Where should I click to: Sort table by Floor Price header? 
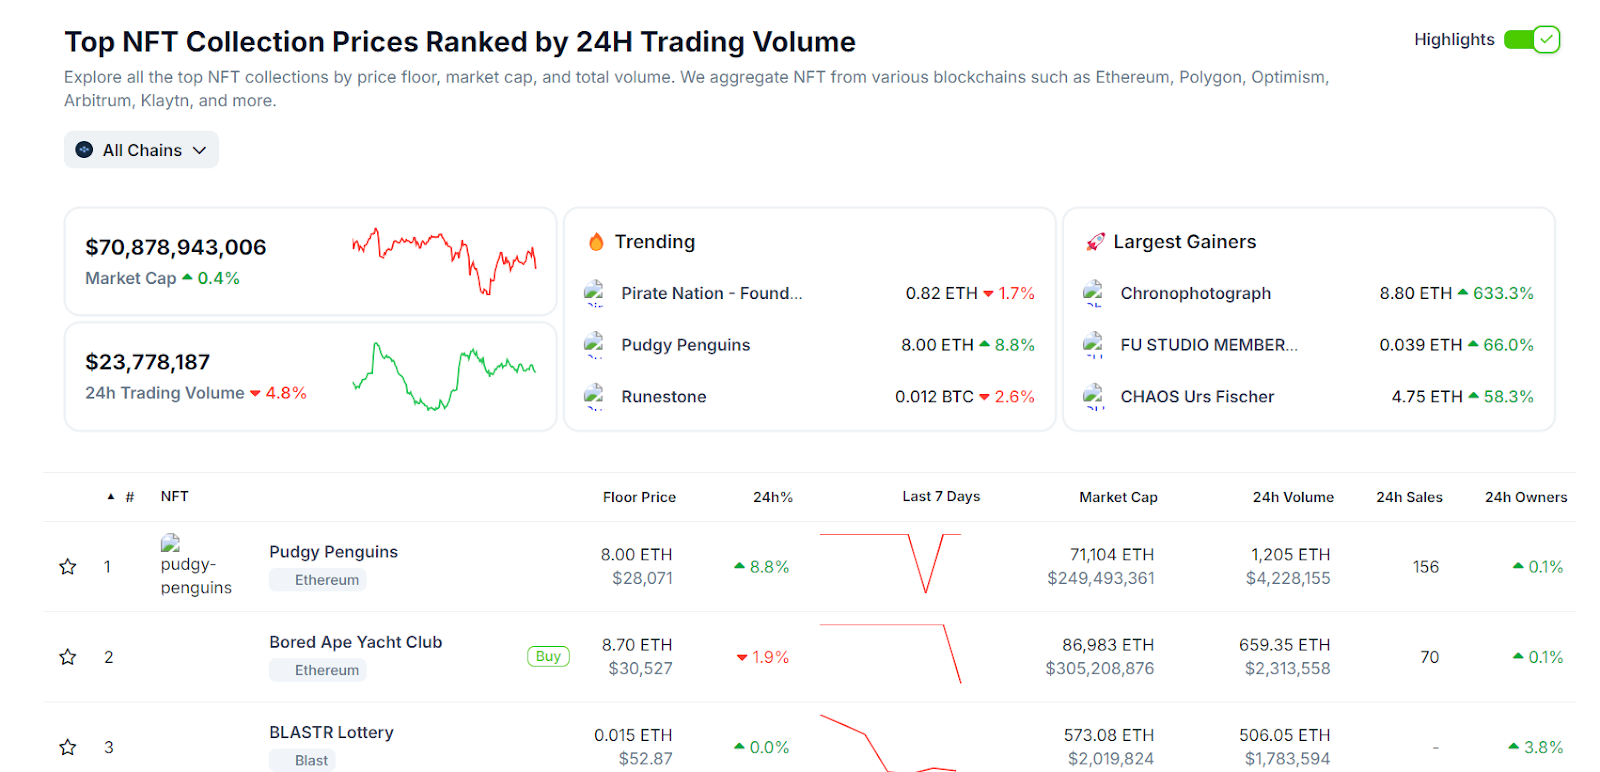[x=639, y=497]
